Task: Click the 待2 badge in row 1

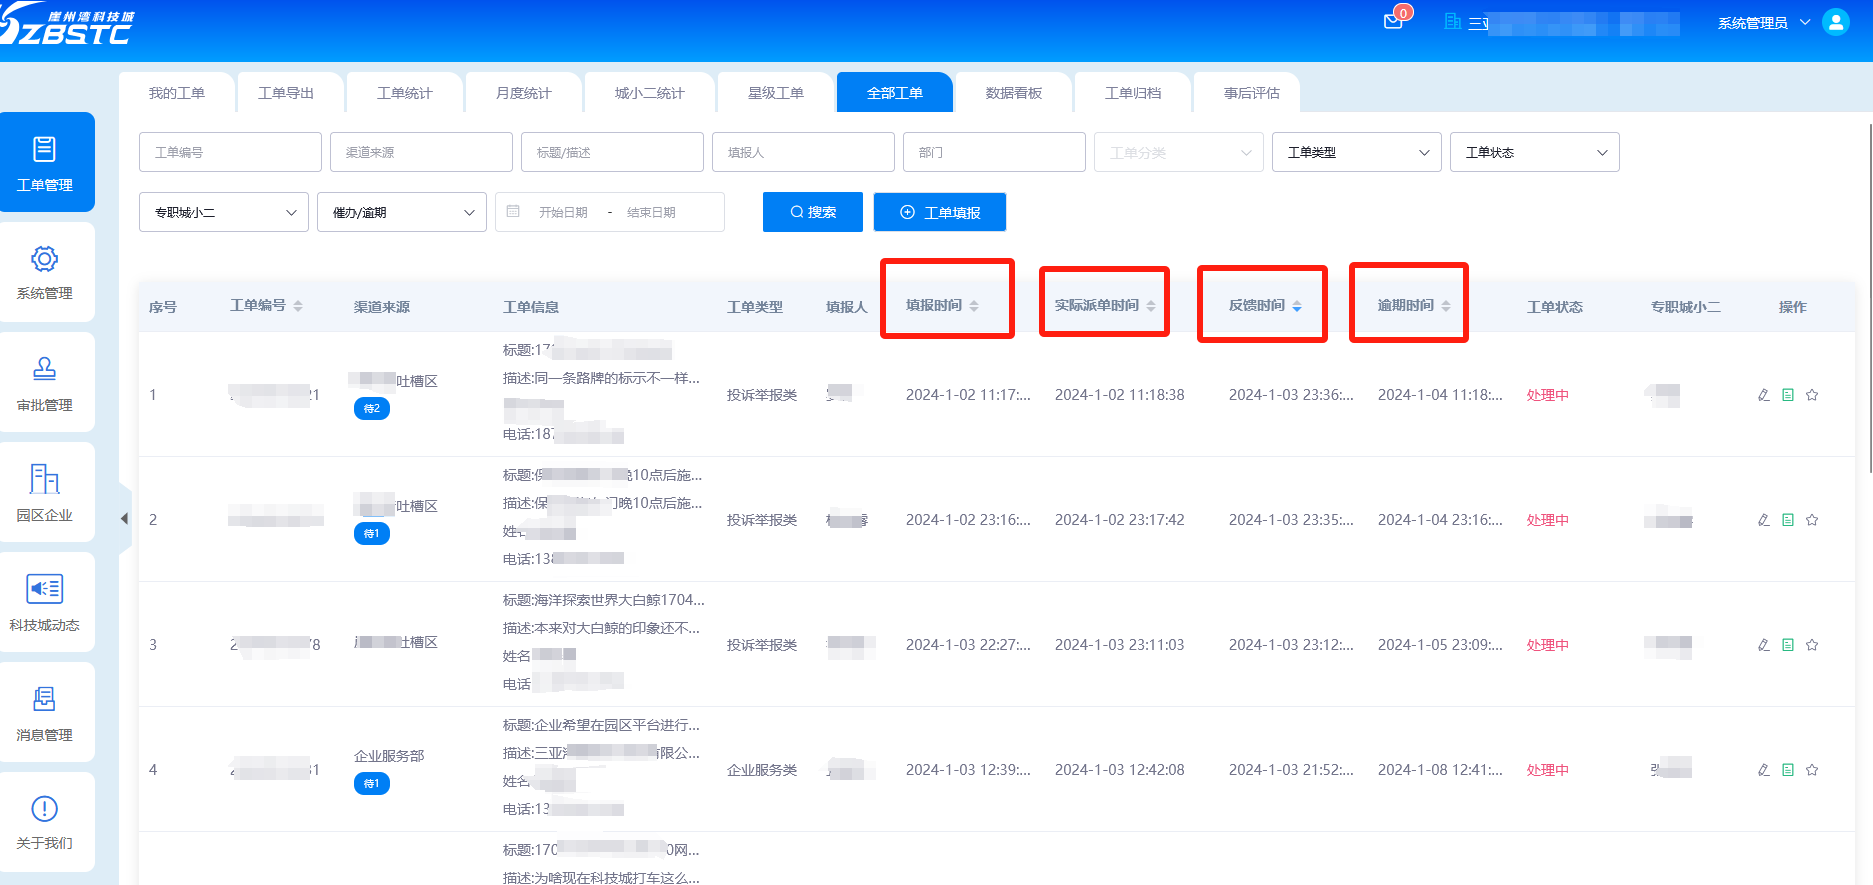Action: [372, 409]
